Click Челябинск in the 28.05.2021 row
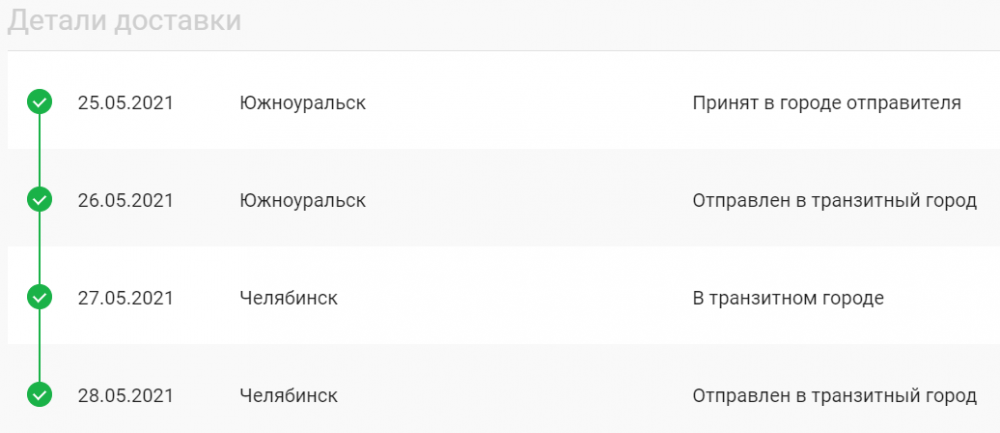Image resolution: width=1000 pixels, height=433 pixels. pyautogui.click(x=289, y=395)
